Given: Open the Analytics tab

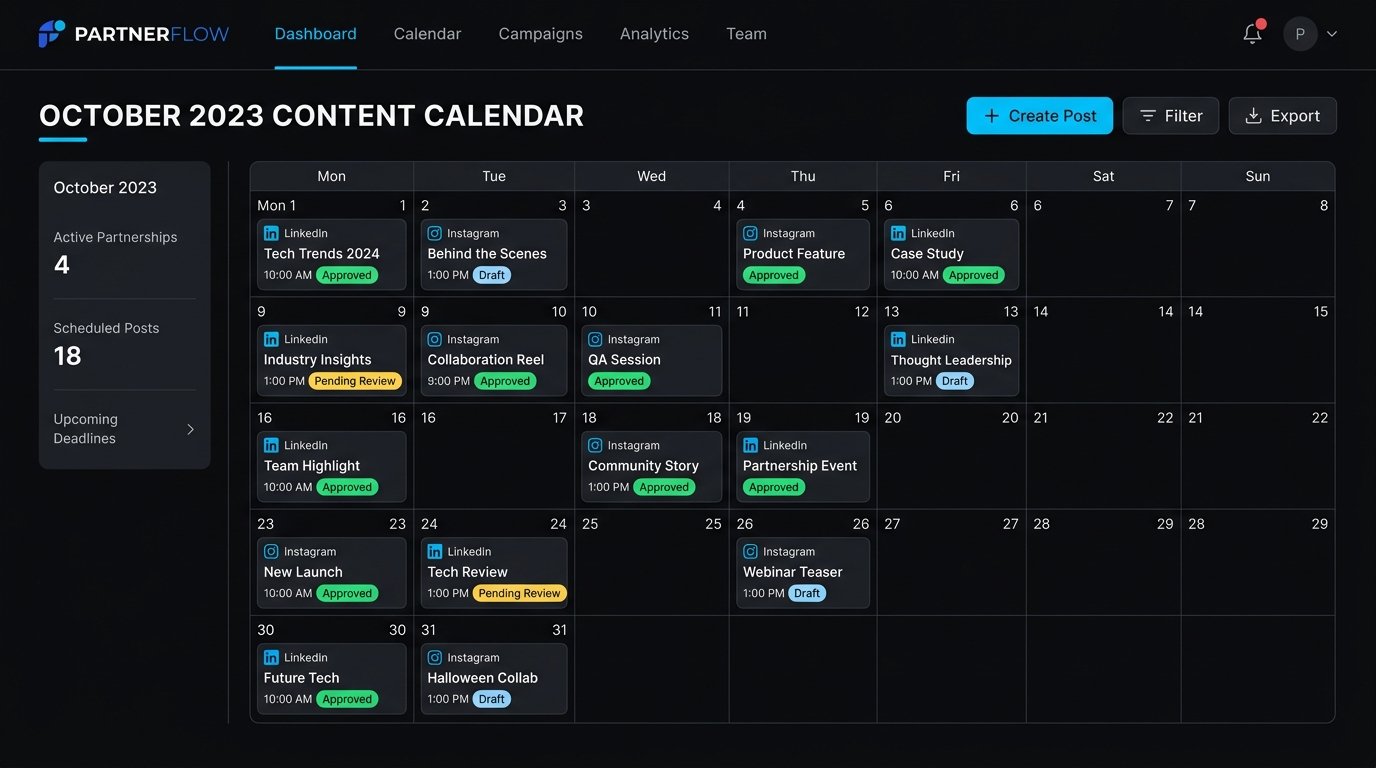Looking at the screenshot, I should (654, 34).
